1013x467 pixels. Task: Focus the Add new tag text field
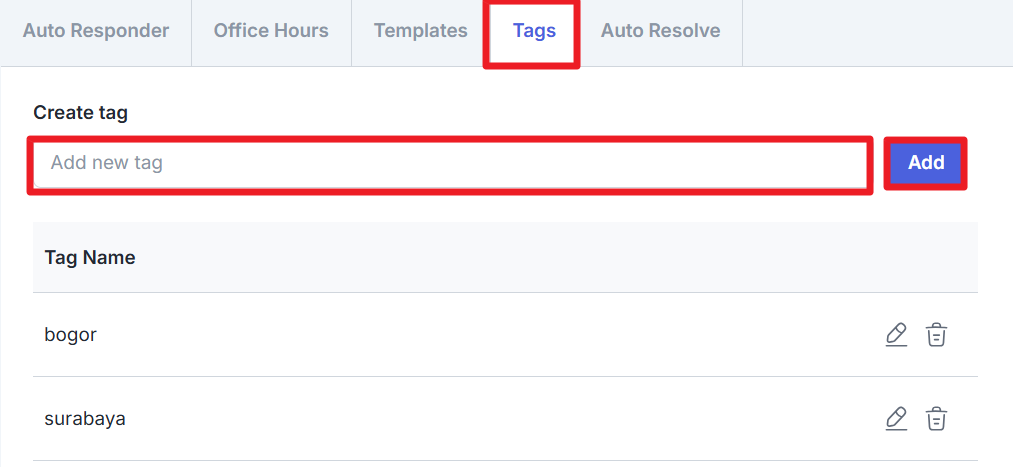pyautogui.click(x=450, y=163)
